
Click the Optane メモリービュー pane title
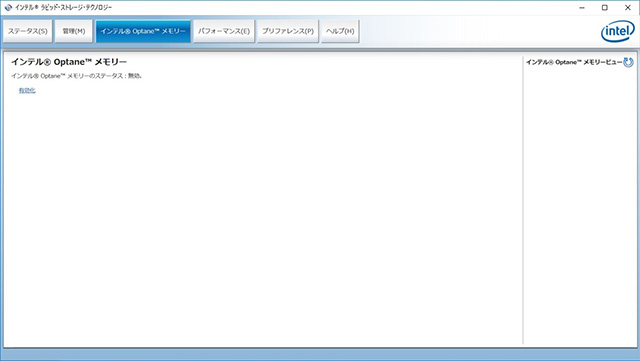574,62
